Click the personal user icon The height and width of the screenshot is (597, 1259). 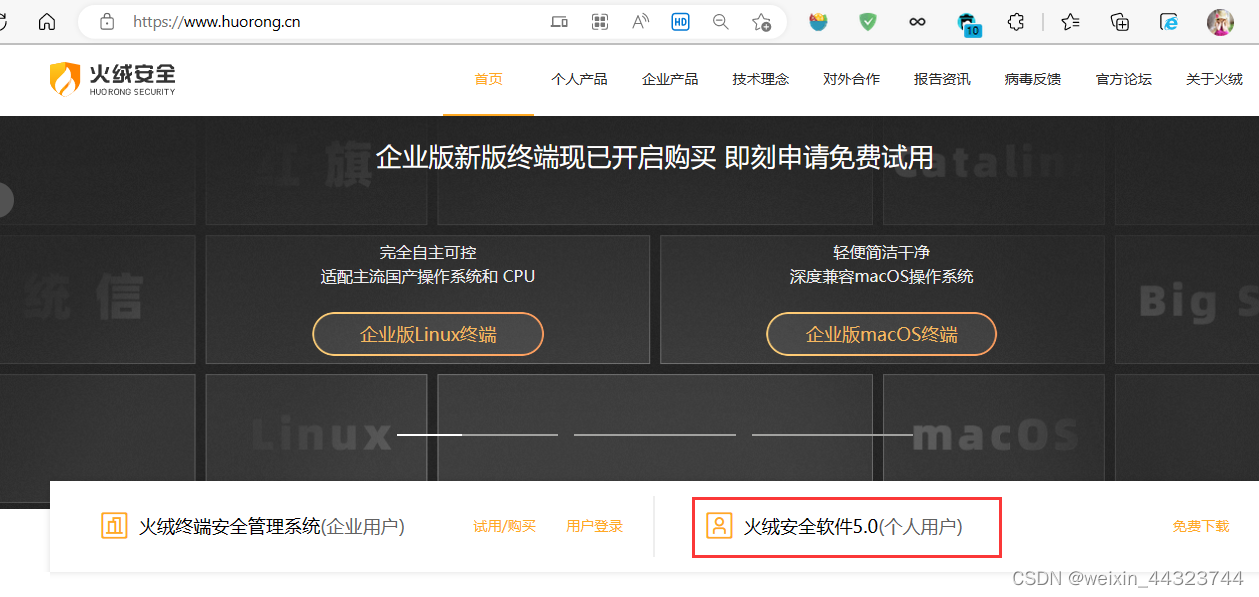click(x=719, y=525)
